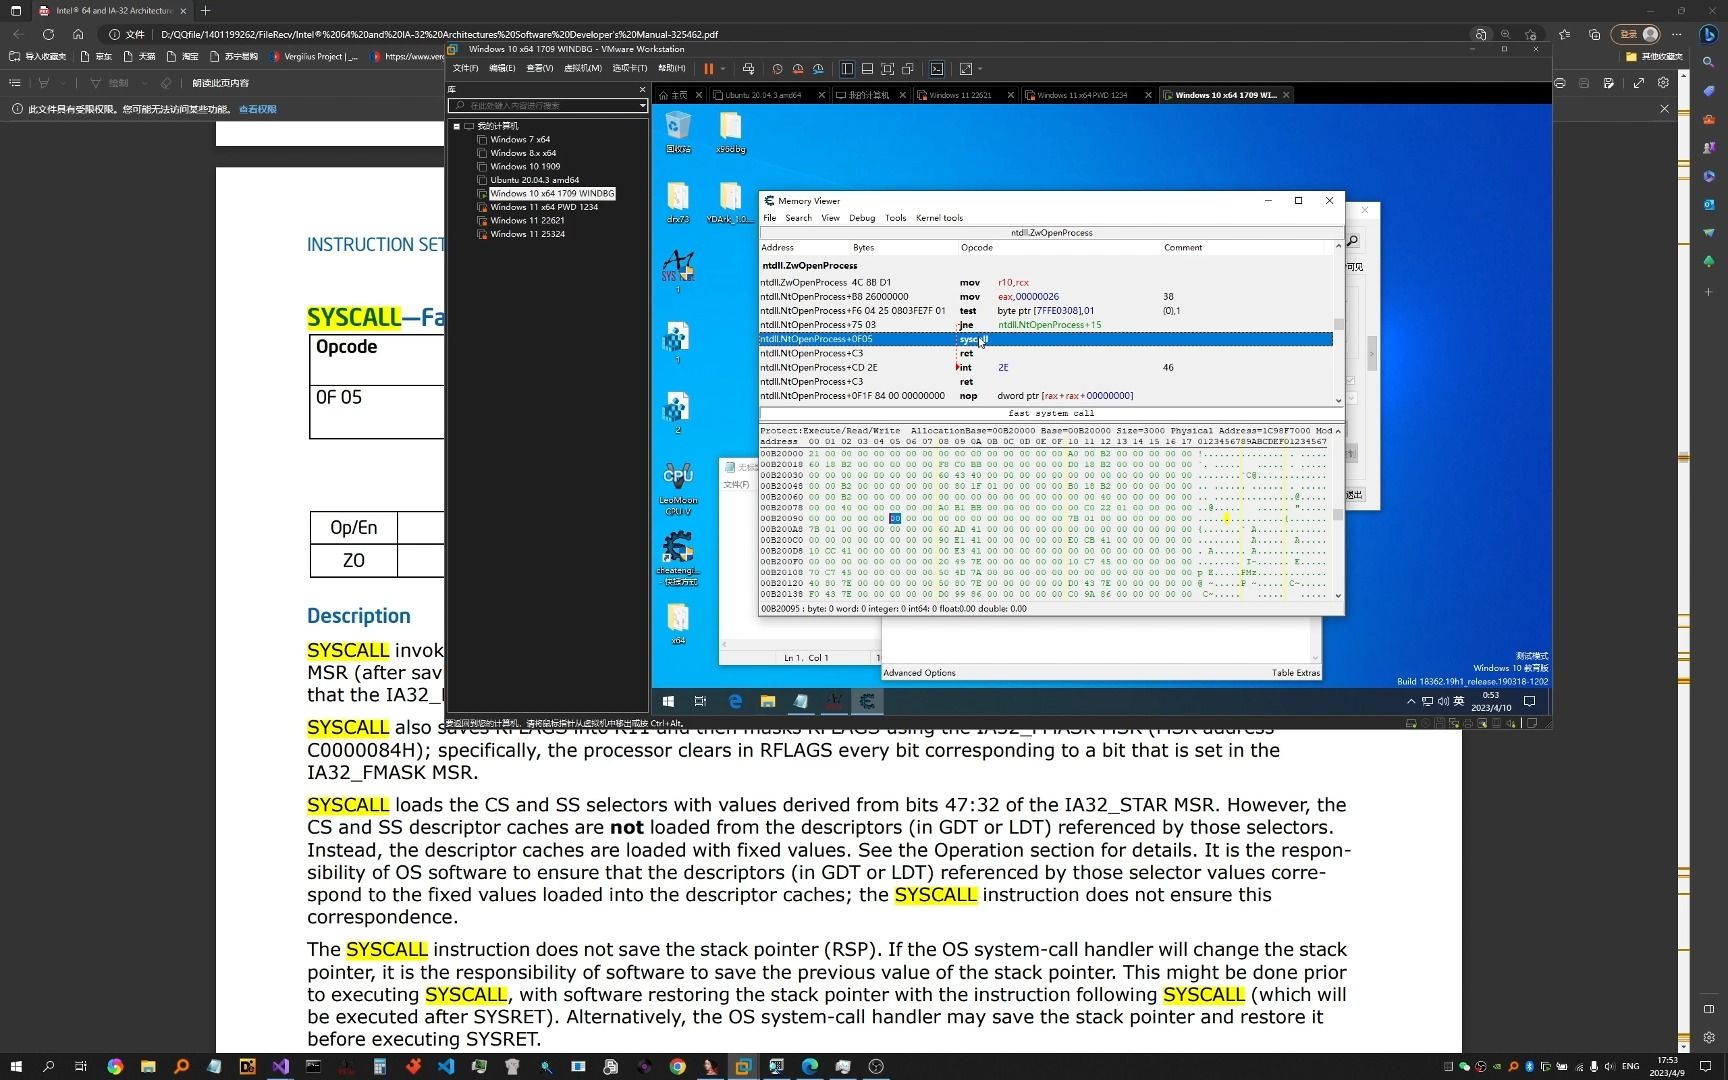The image size is (1728, 1080).
Task: Select Windows 11 25324 in library
Action: 527,234
